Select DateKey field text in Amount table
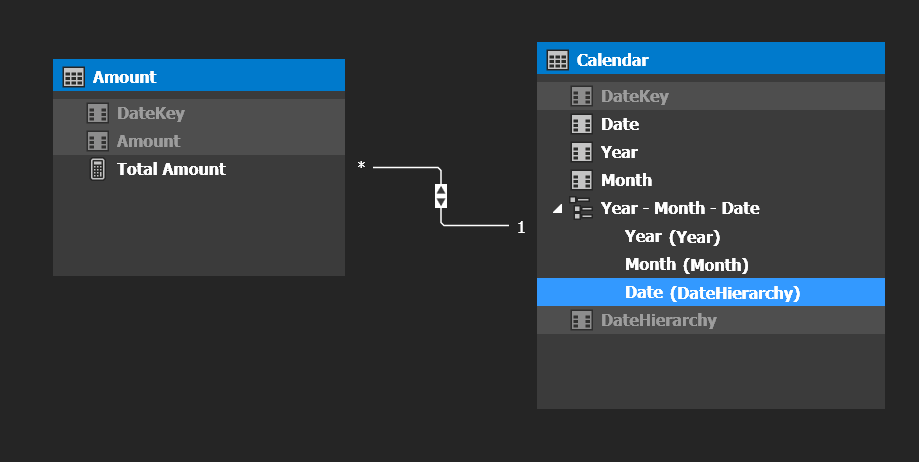Viewport: 919px width, 462px height. (151, 113)
